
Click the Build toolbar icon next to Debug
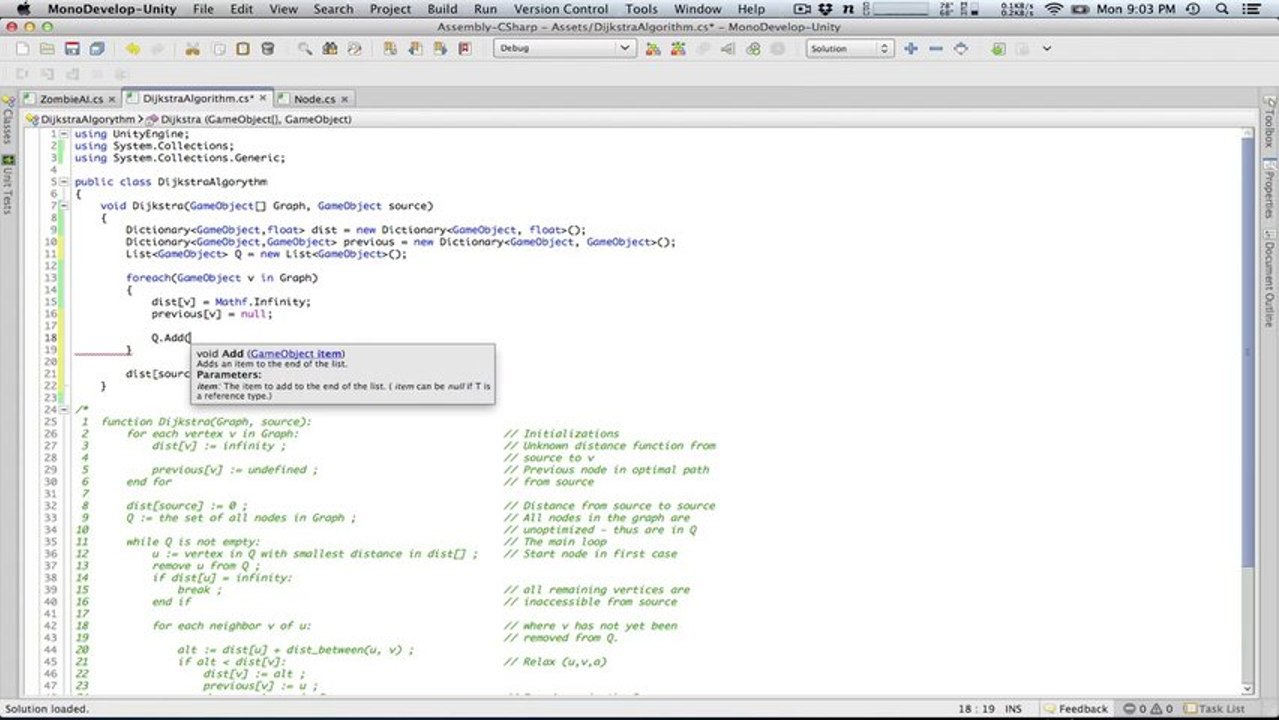coord(653,48)
